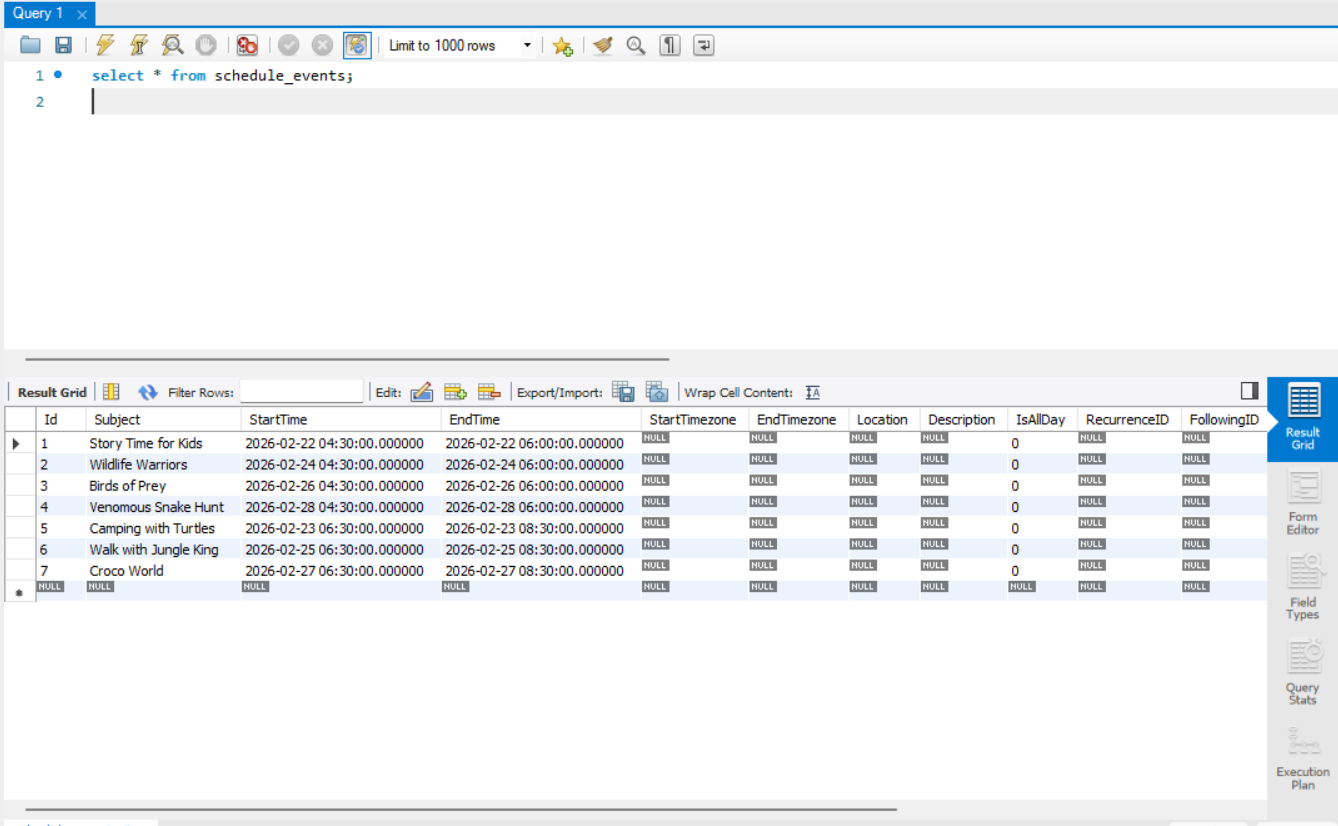Screen dimensions: 1338x826
Task: Select the 'Croco World' cell
Action: (x=163, y=571)
